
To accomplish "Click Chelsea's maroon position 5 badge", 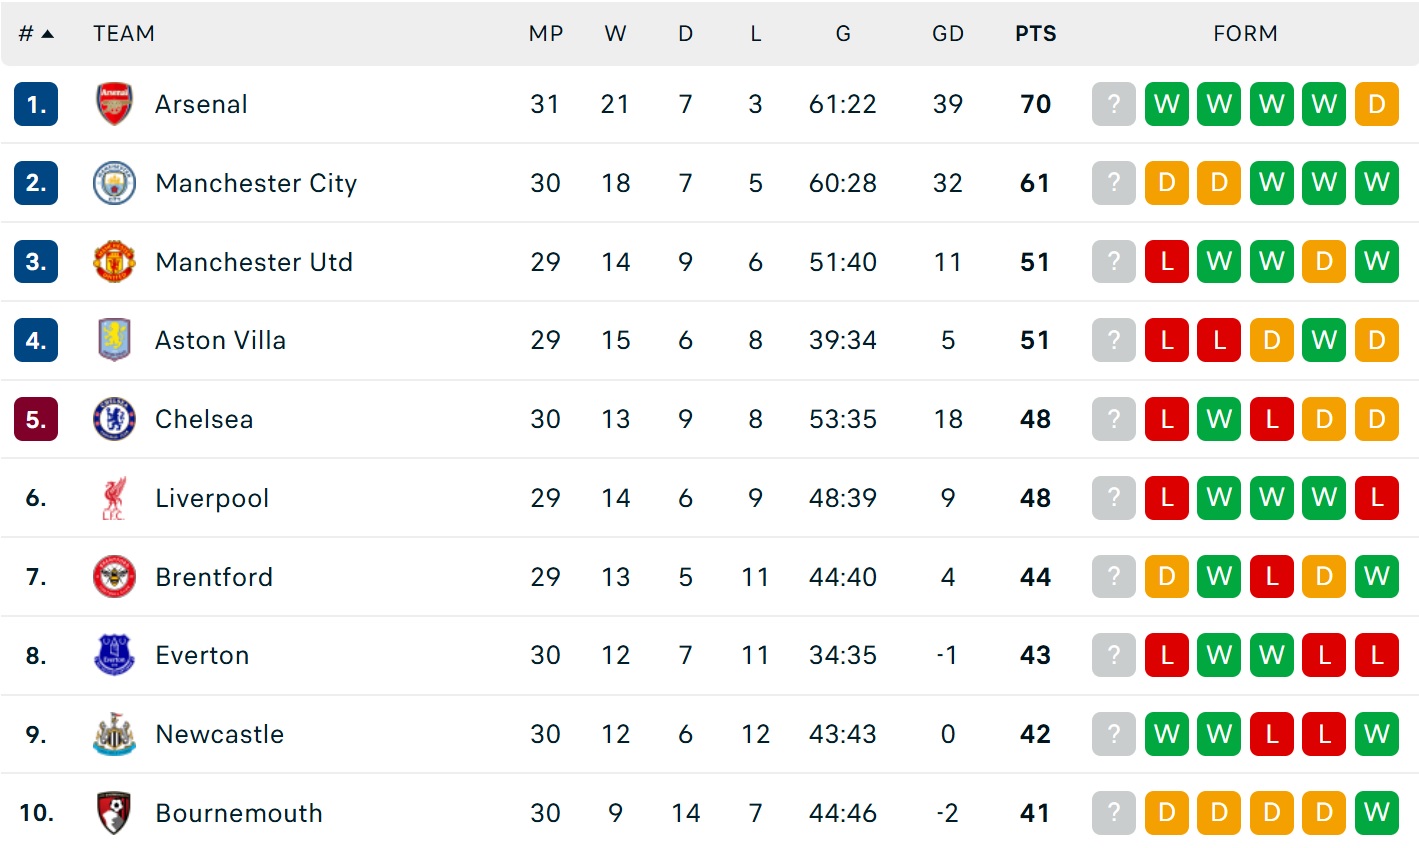I will click(36, 419).
